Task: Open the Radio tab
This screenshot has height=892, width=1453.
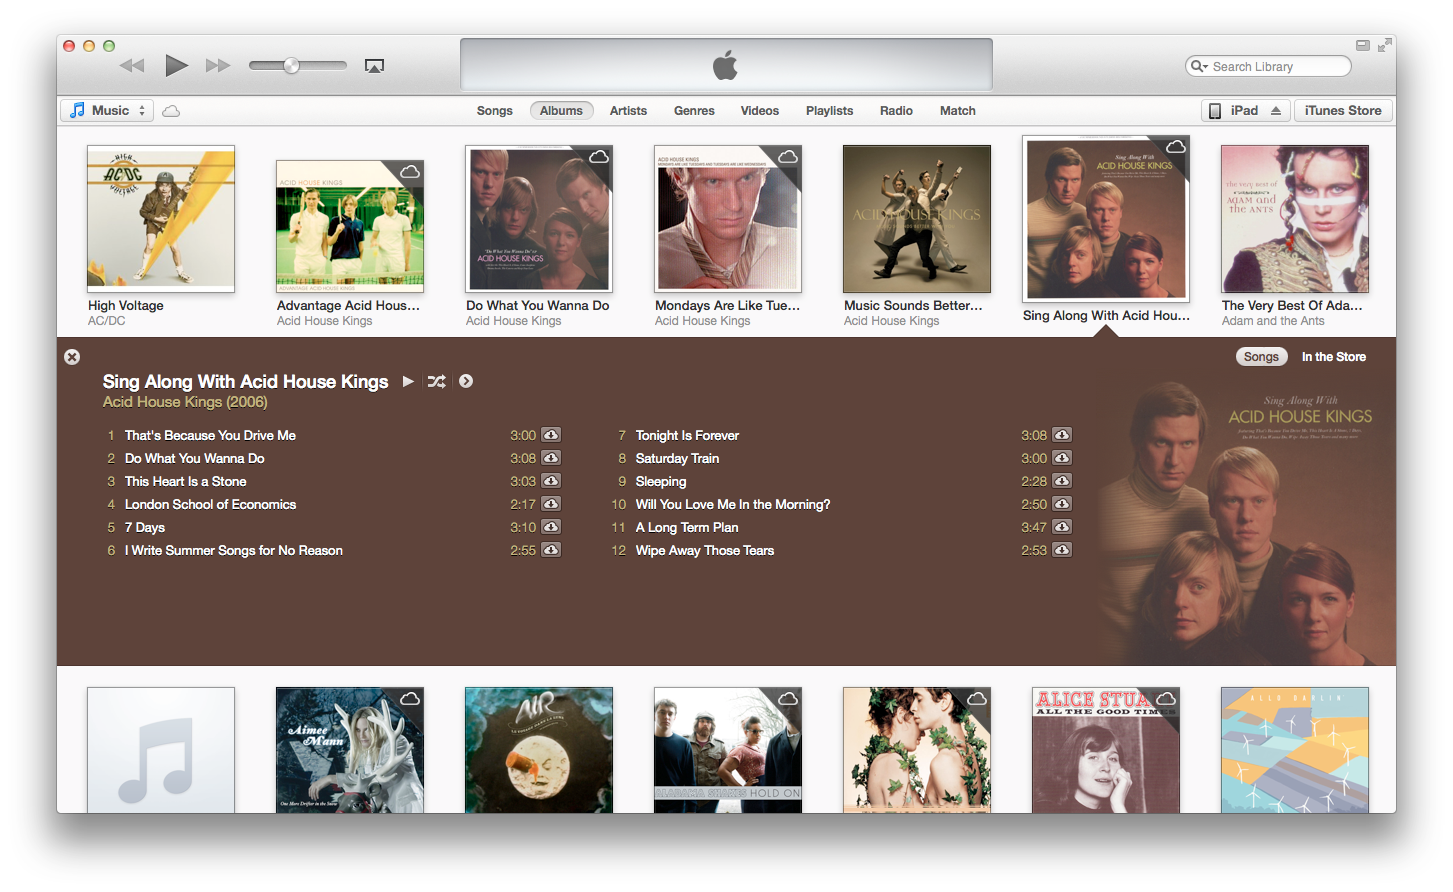Action: (896, 111)
